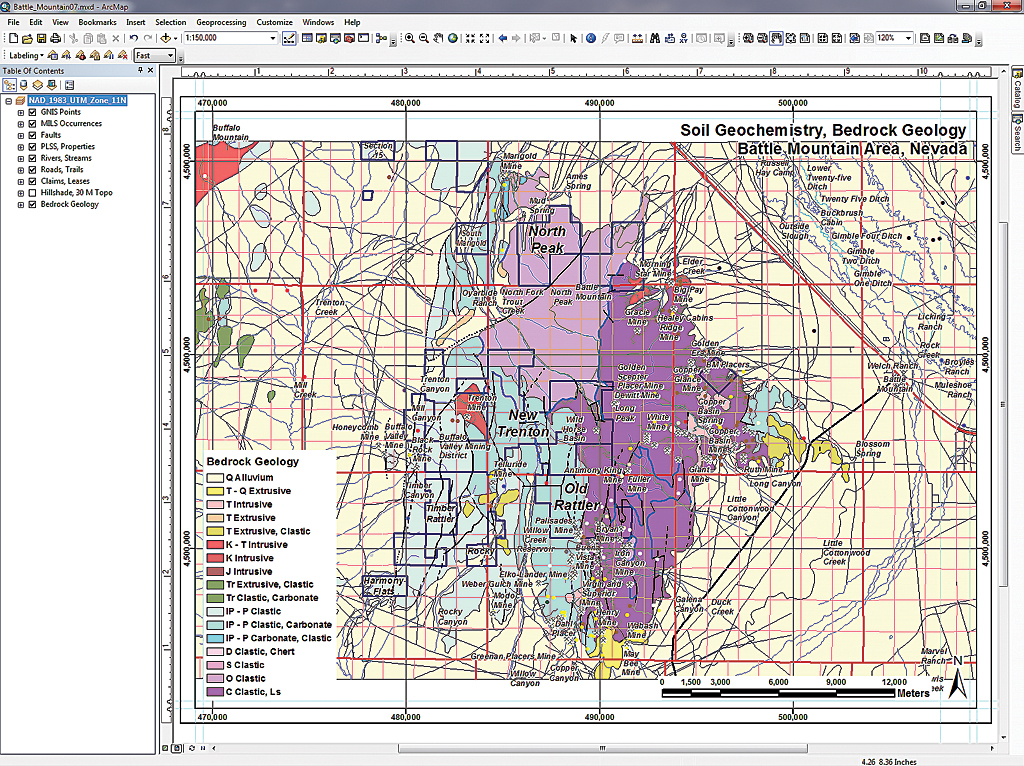The height and width of the screenshot is (766, 1024).
Task: Toggle Rivers, Streams layer checkbox
Action: 32,158
